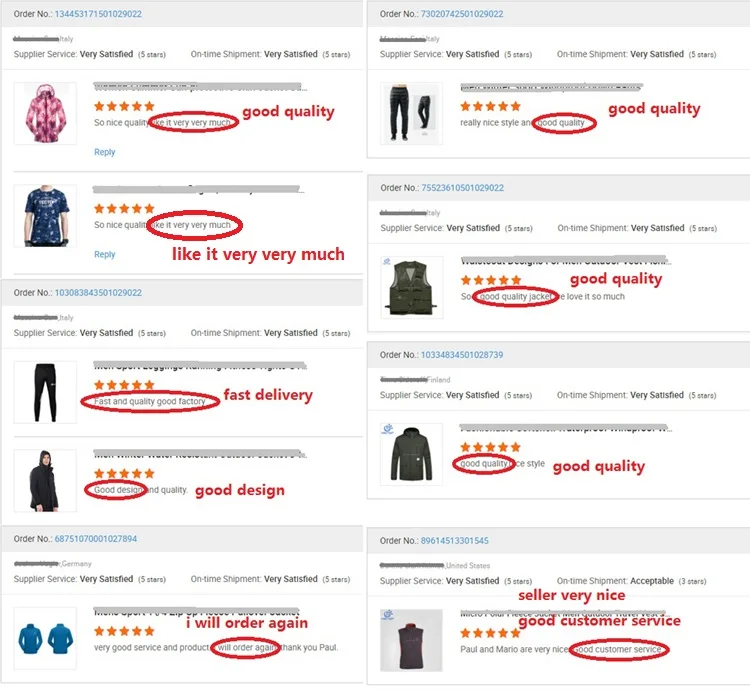The width and height of the screenshot is (750, 690).
Task: Open order number 134453171501029022 link
Action: tap(98, 14)
